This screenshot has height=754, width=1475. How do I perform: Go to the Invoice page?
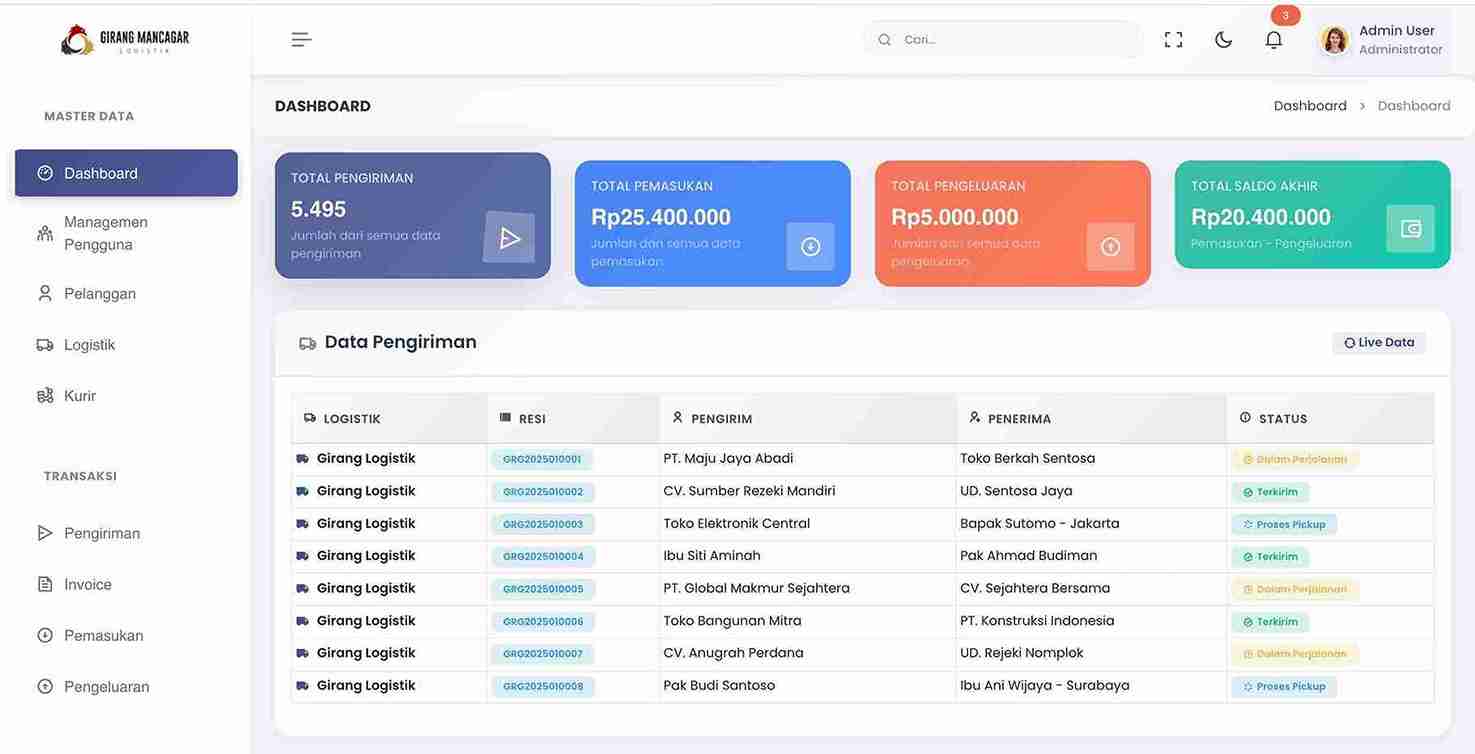pos(88,585)
